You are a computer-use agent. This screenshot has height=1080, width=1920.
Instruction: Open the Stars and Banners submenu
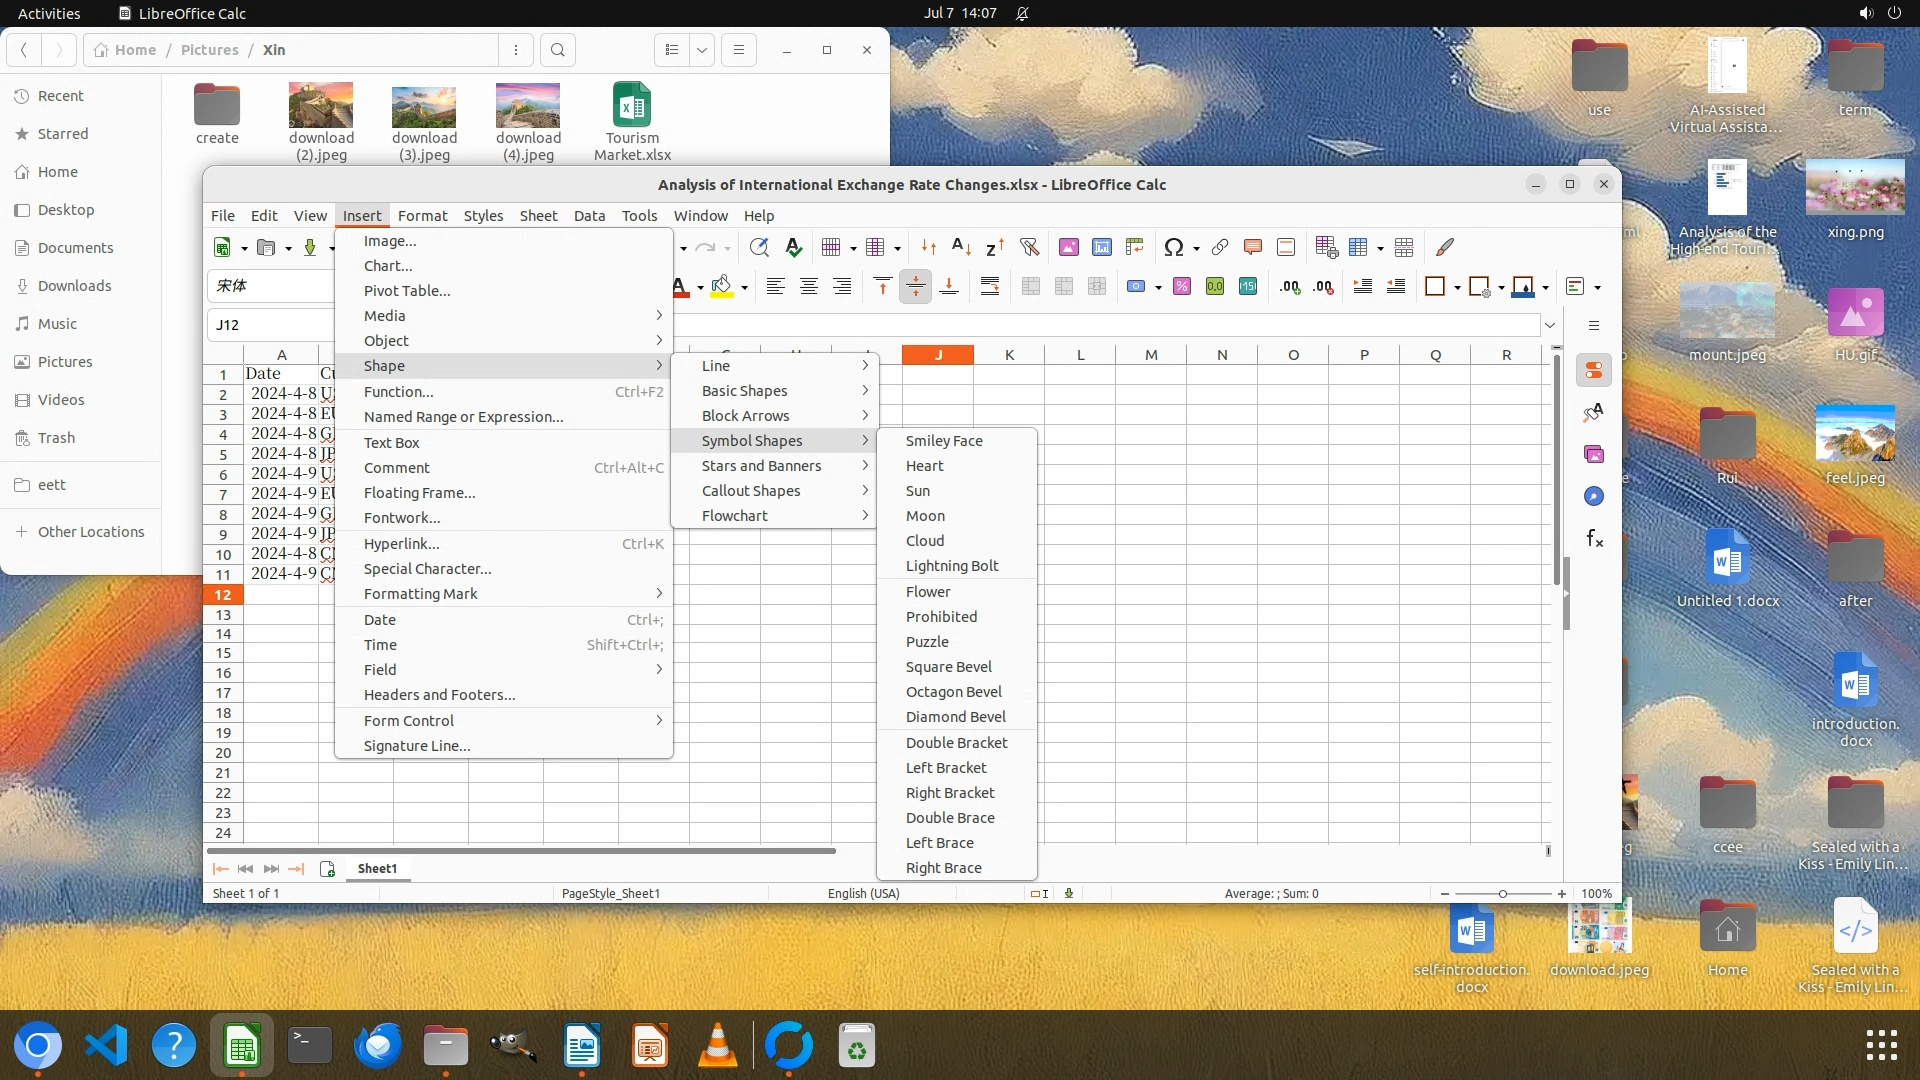pyautogui.click(x=761, y=466)
